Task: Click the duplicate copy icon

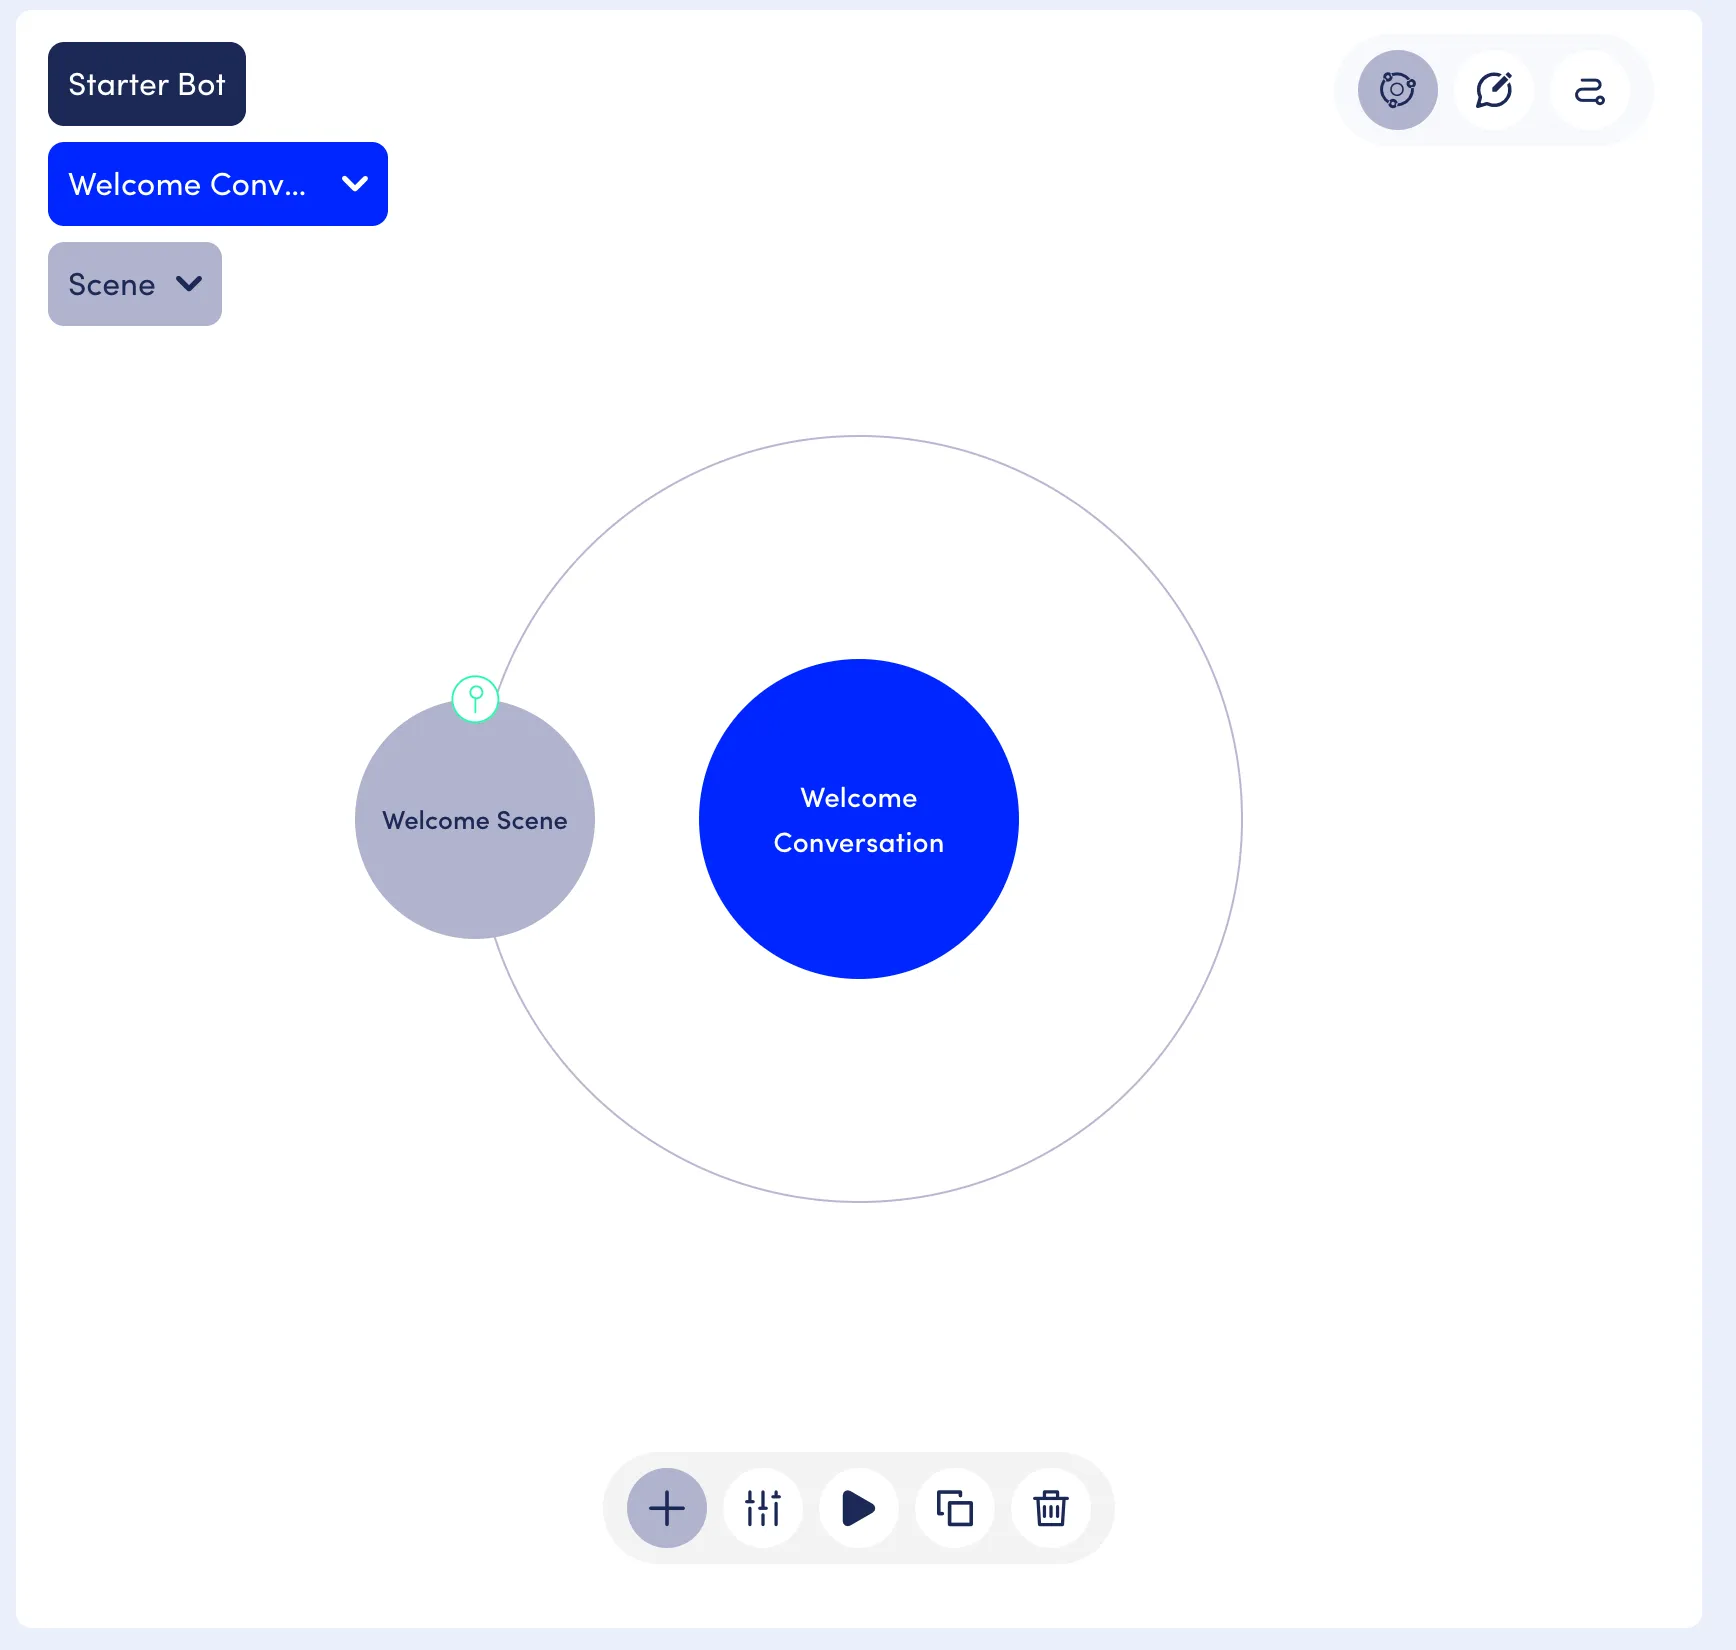Action: click(x=955, y=1508)
